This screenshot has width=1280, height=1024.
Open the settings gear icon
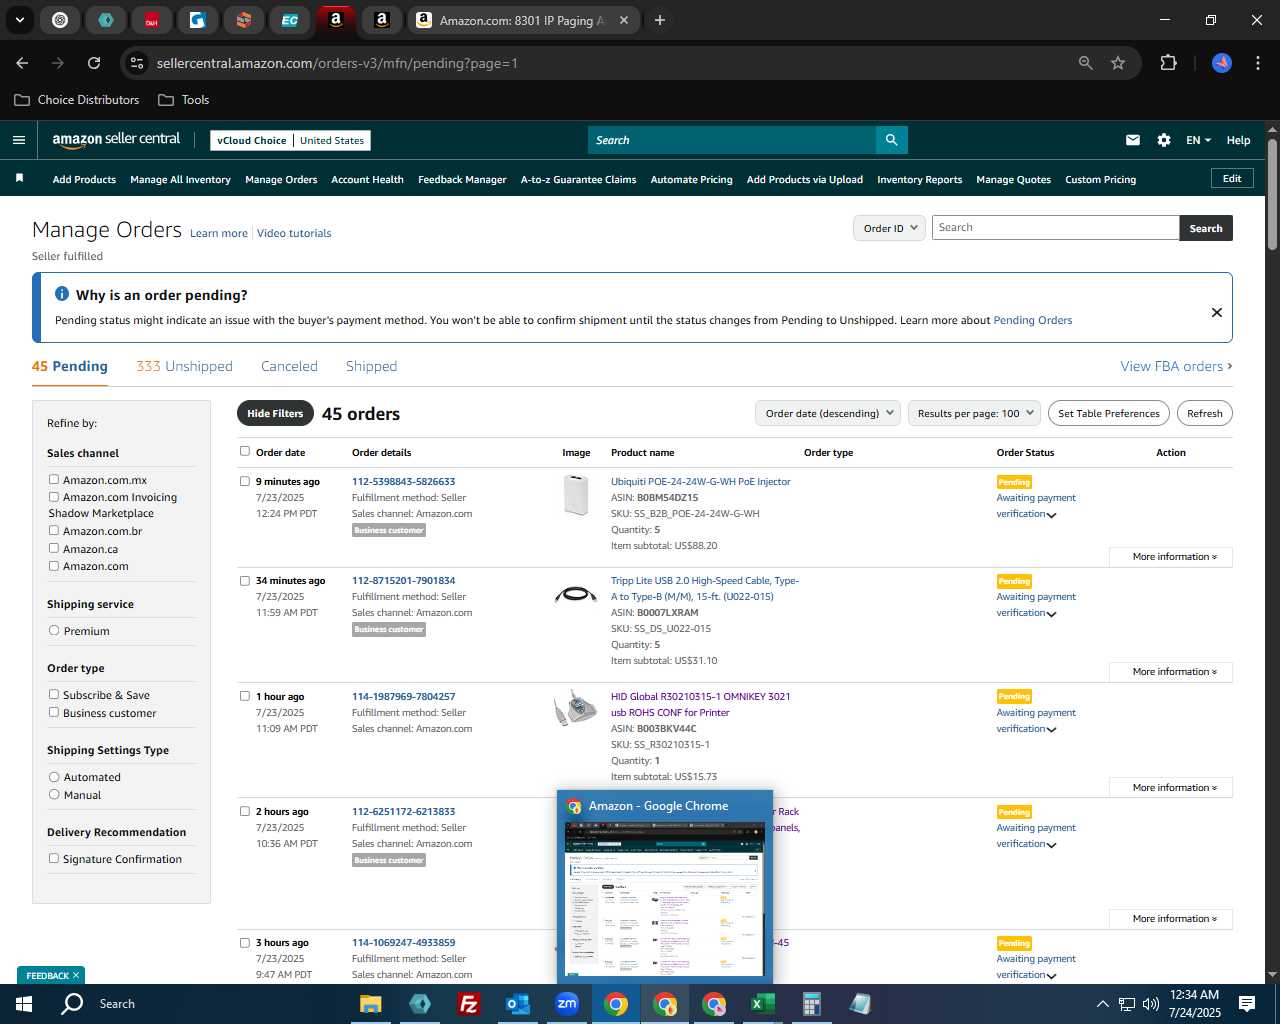(1164, 140)
